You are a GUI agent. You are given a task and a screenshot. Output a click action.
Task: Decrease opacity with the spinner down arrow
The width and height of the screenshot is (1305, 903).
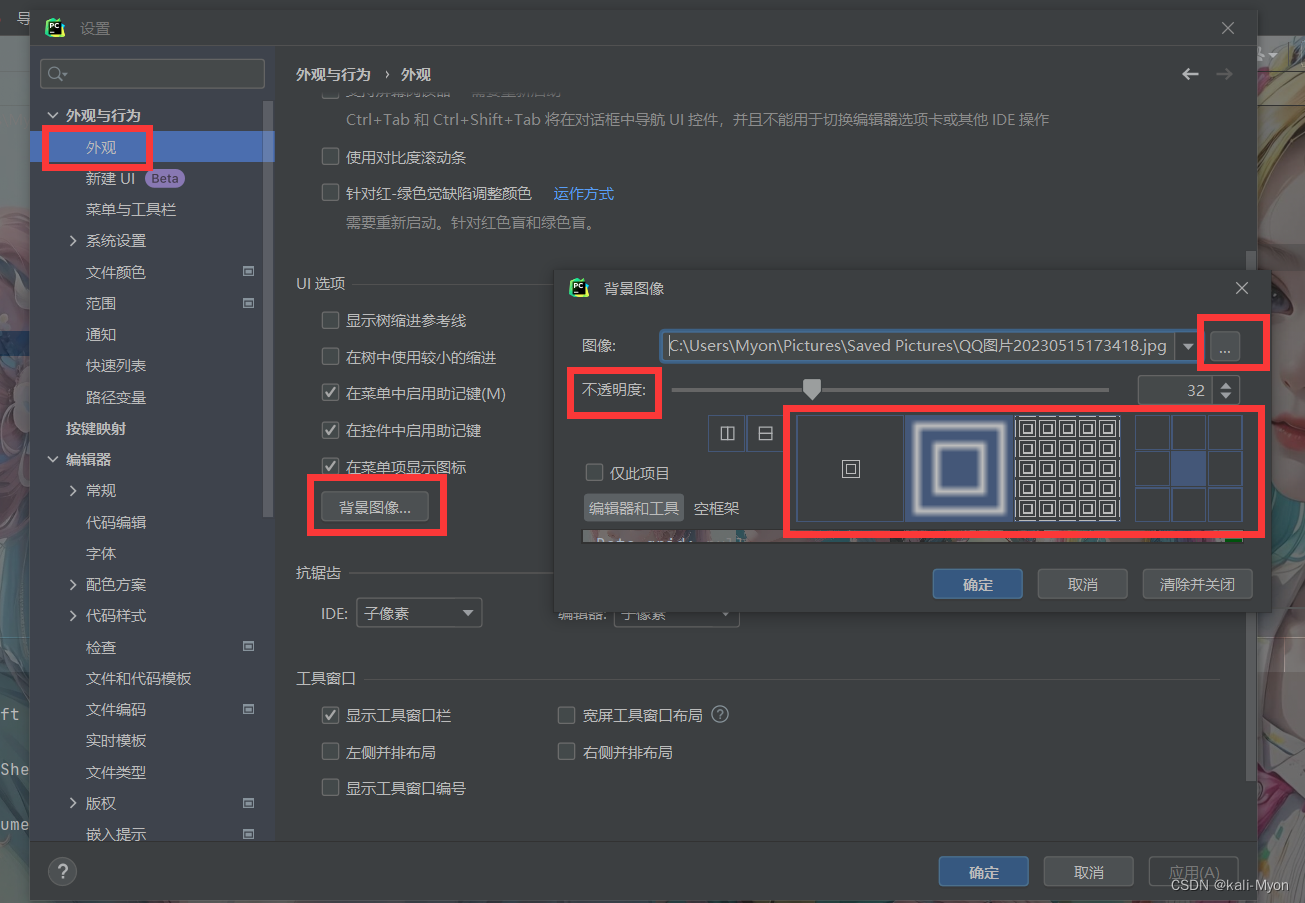[1226, 397]
